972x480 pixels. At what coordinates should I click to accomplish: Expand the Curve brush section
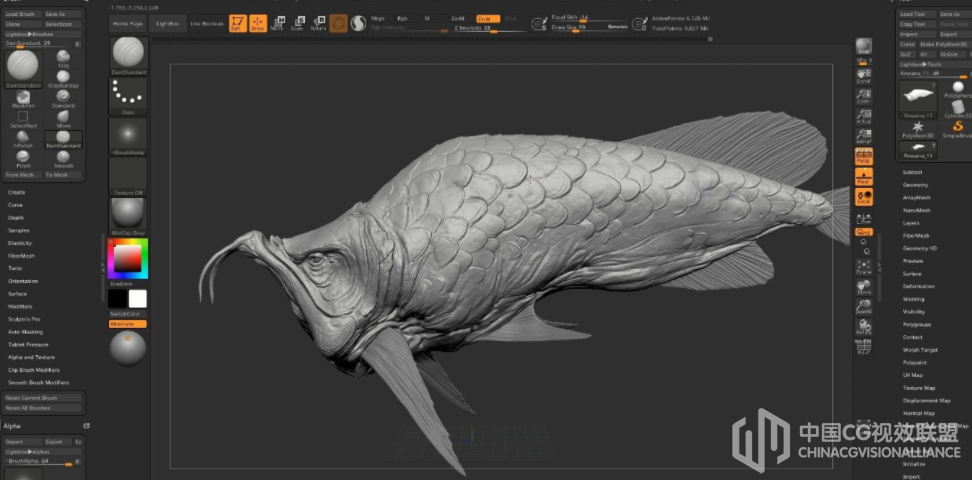coord(15,205)
